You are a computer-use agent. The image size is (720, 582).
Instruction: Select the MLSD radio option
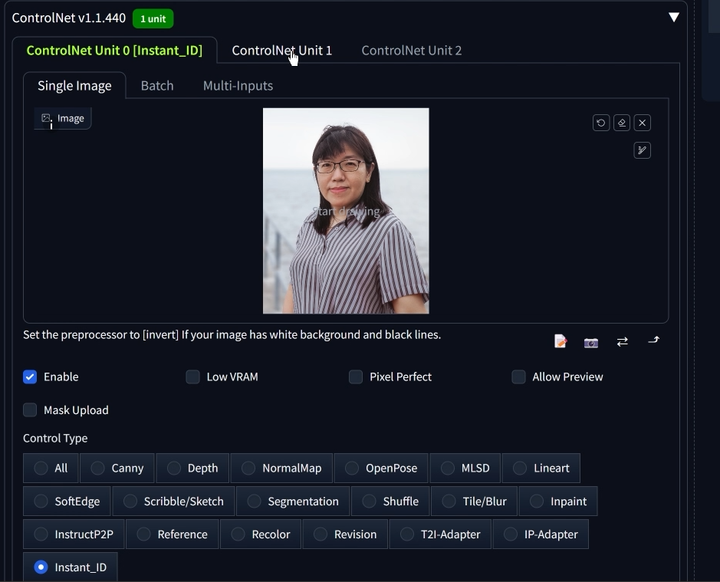[465, 468]
